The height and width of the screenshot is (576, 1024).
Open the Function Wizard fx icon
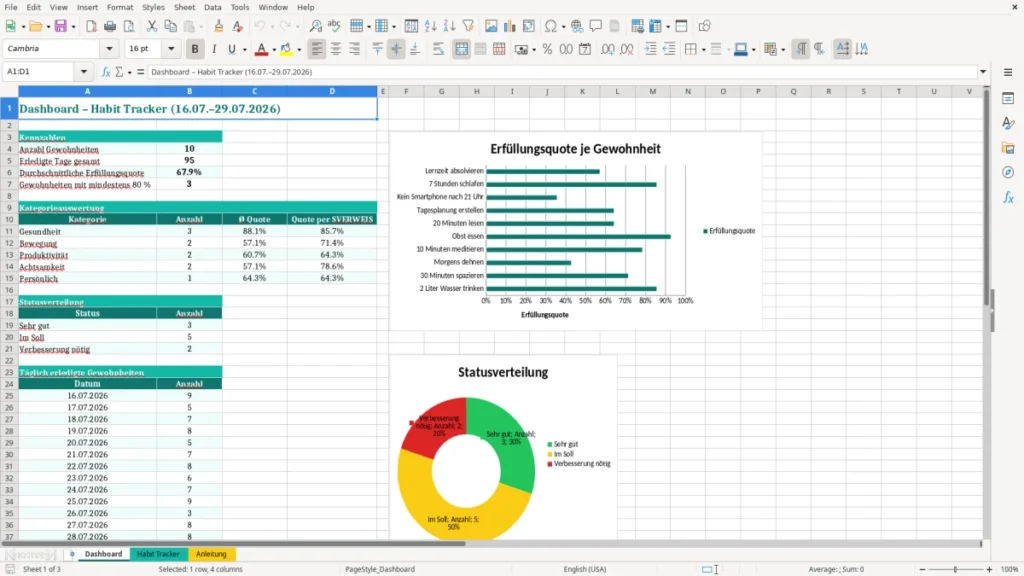(106, 72)
